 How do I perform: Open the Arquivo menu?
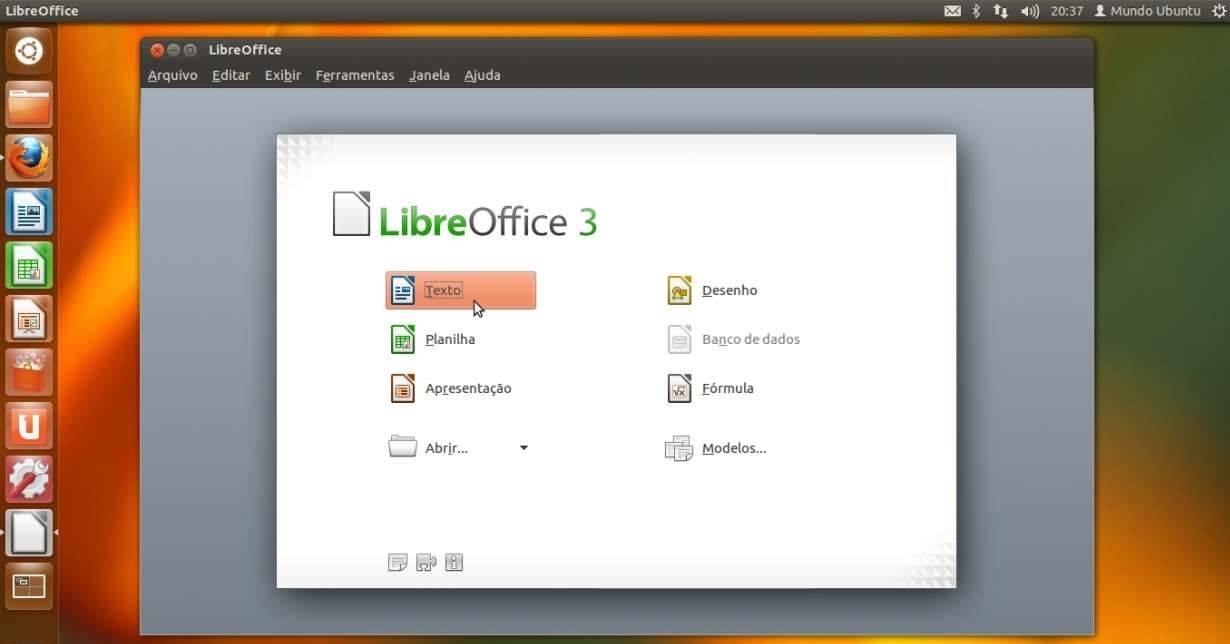click(x=172, y=76)
